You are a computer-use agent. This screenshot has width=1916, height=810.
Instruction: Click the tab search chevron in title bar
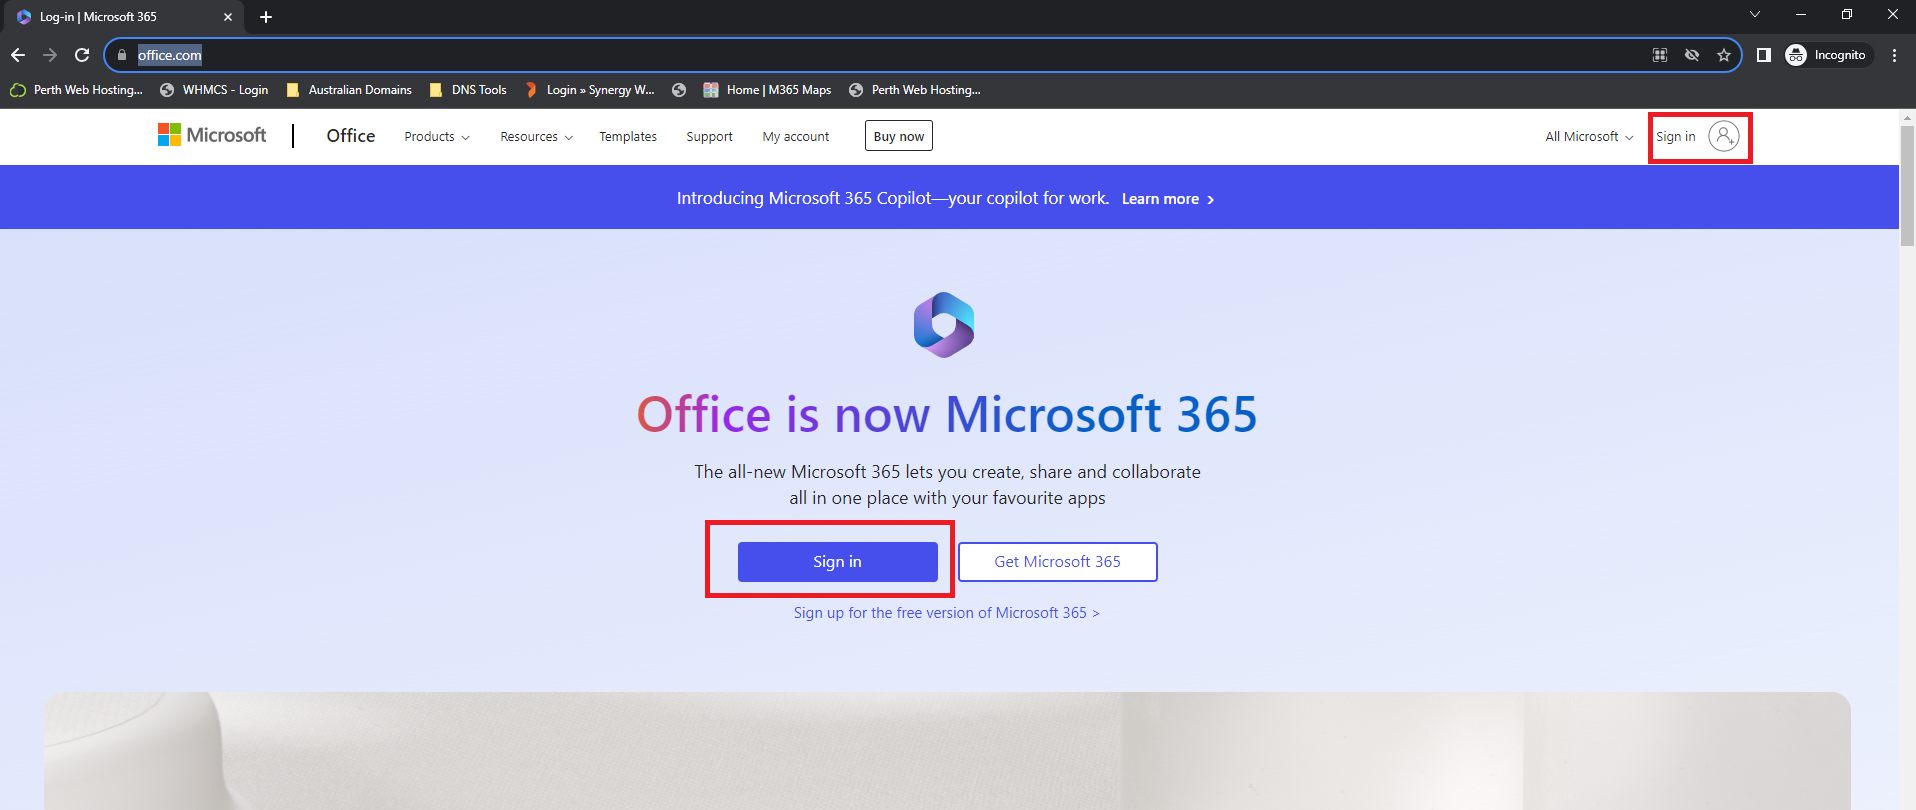[x=1754, y=14]
